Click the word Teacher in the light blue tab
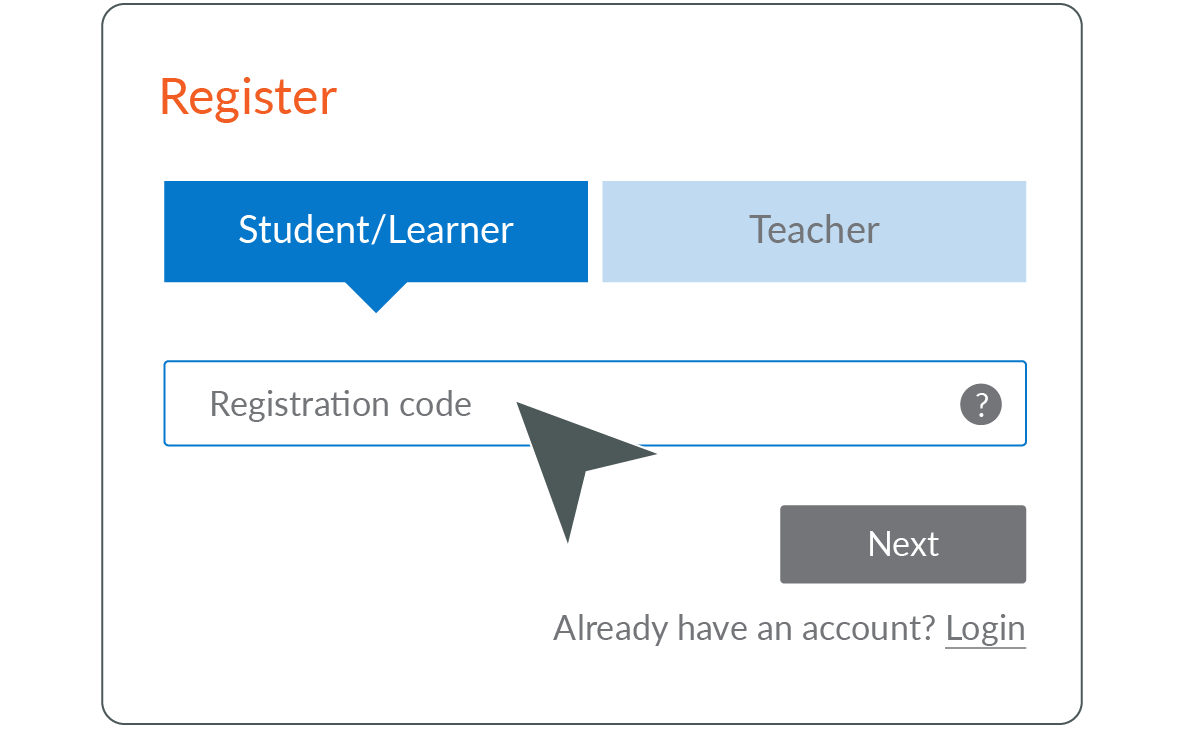Viewport: 1184px width, 730px height. click(814, 229)
